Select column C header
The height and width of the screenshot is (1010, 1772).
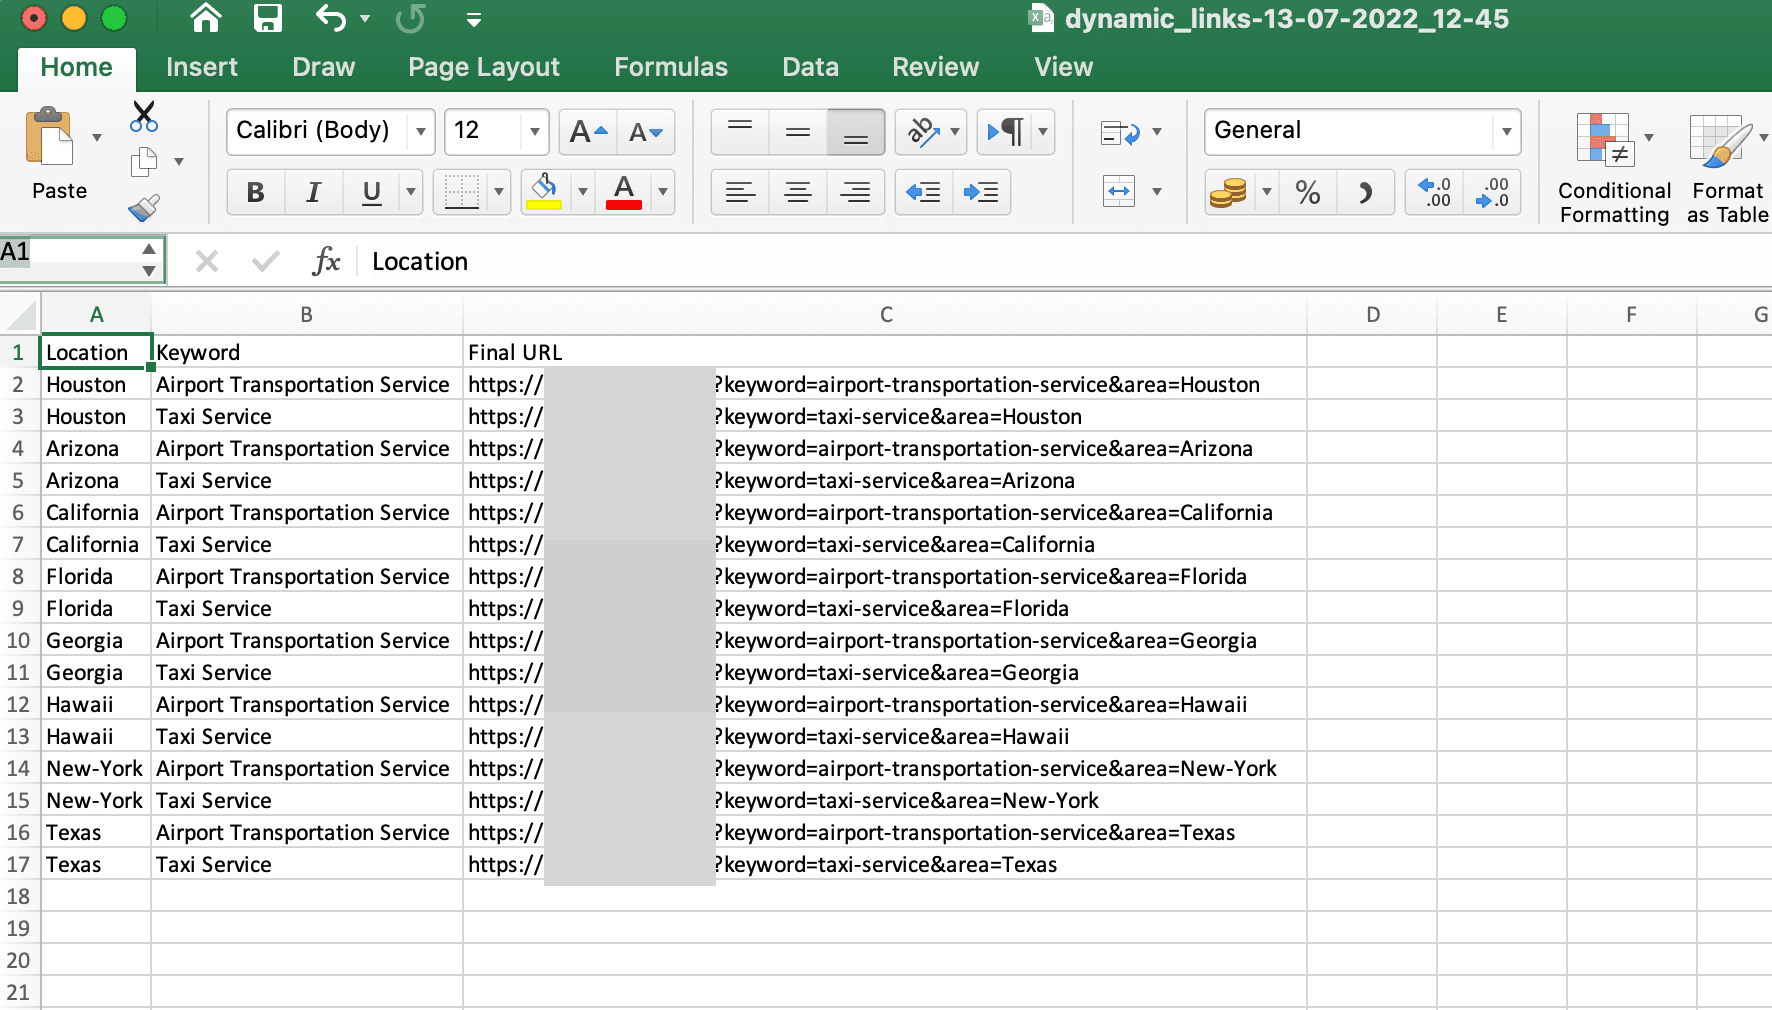[885, 315]
